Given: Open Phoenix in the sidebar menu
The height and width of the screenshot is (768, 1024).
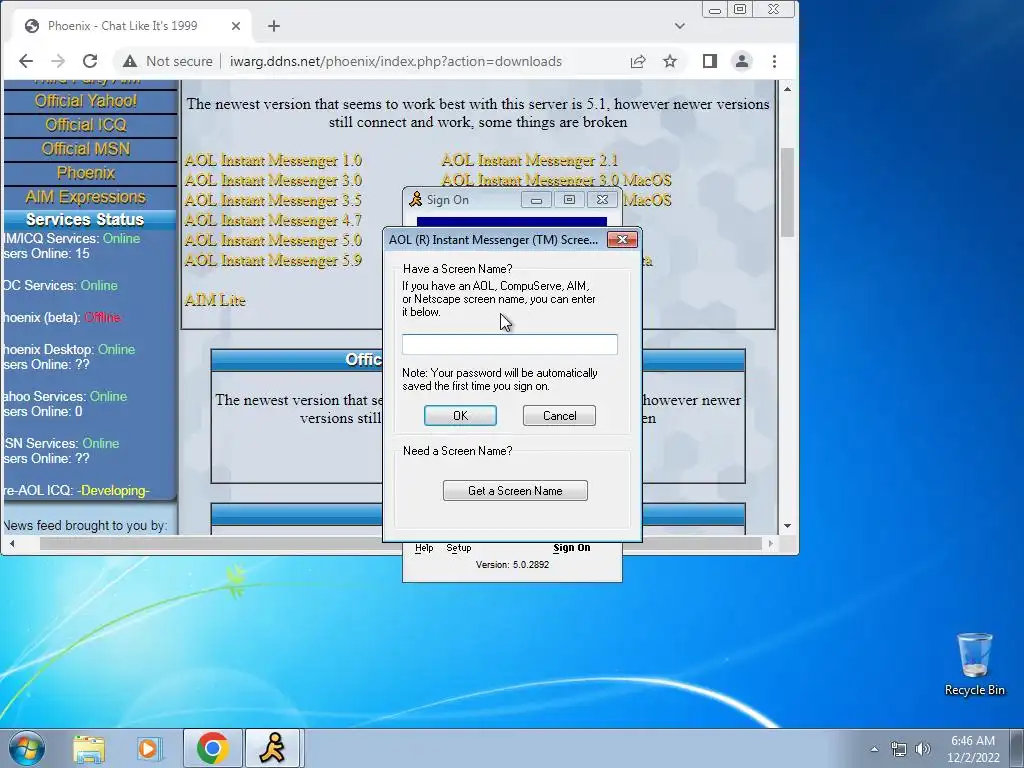Looking at the screenshot, I should [x=86, y=173].
